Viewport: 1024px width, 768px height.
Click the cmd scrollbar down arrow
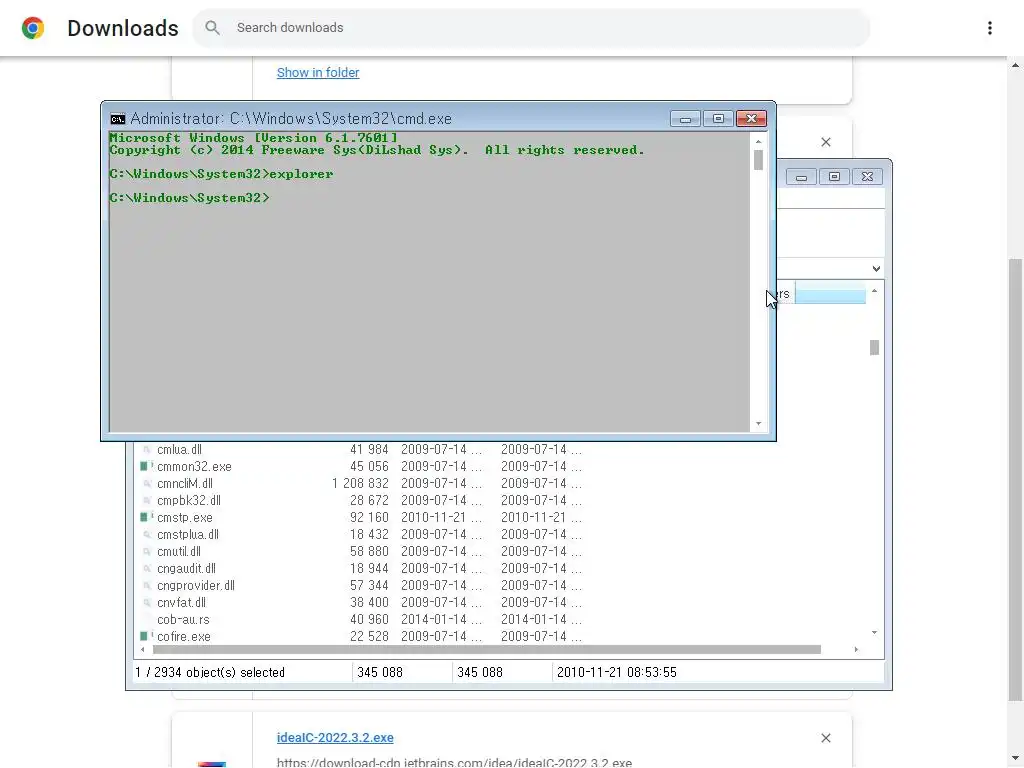point(758,424)
